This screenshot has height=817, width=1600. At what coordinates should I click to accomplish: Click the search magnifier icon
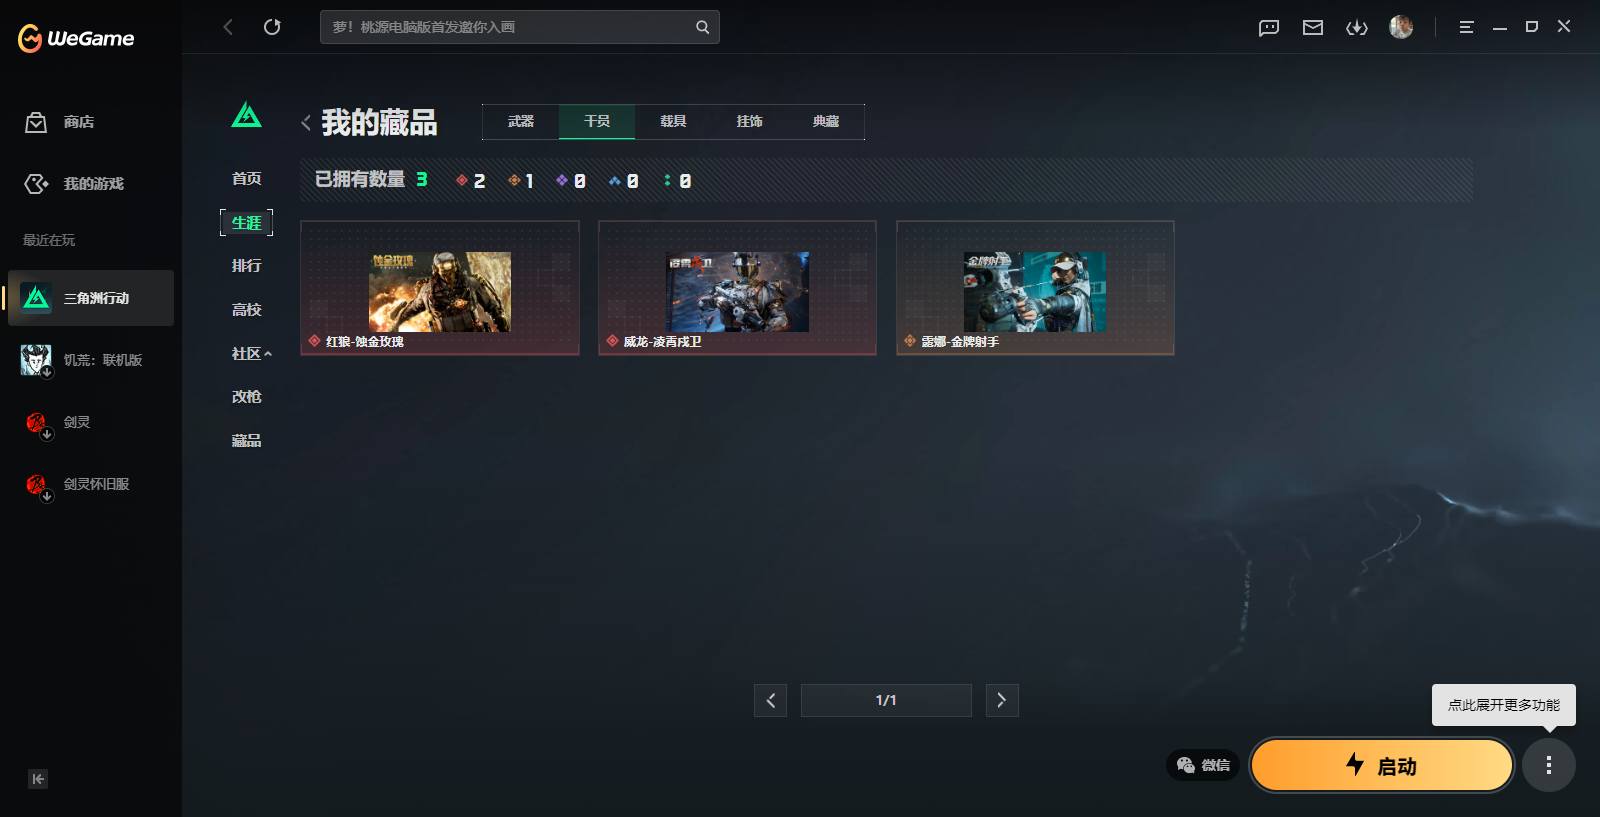tap(702, 27)
